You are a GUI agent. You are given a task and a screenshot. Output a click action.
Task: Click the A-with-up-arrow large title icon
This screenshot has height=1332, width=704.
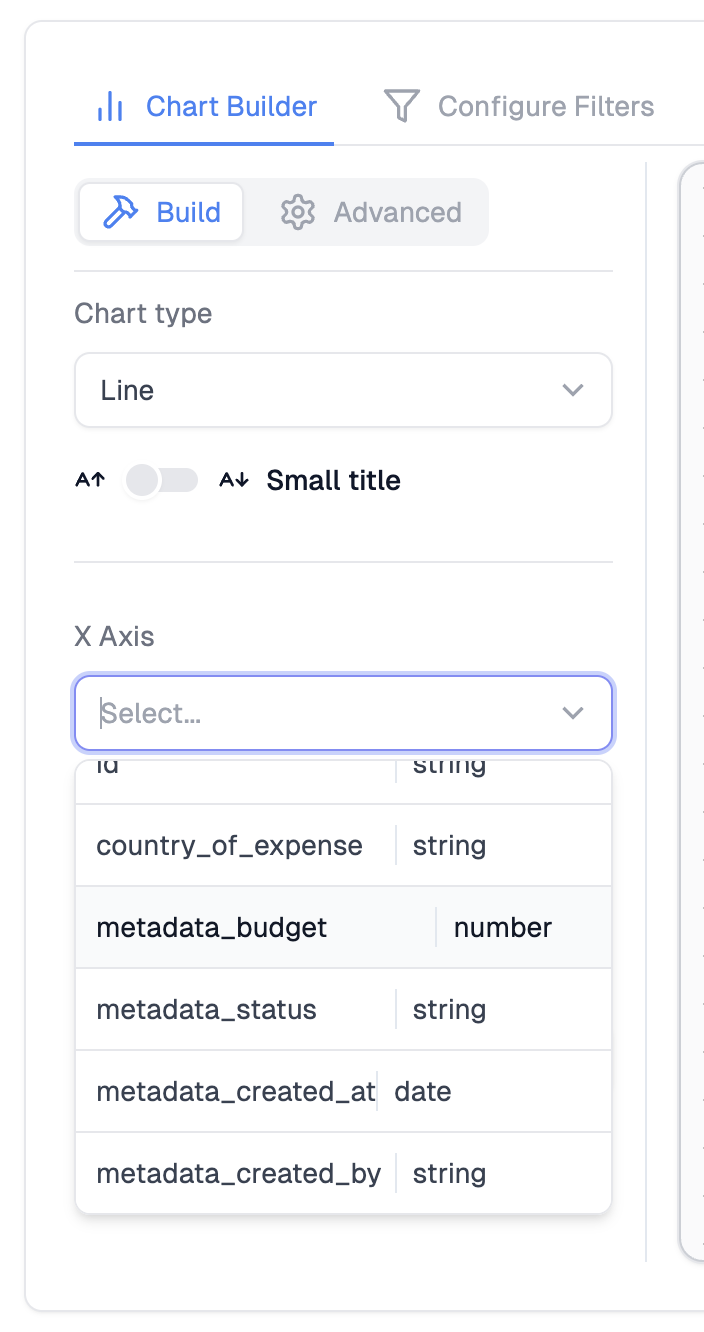[x=89, y=480]
